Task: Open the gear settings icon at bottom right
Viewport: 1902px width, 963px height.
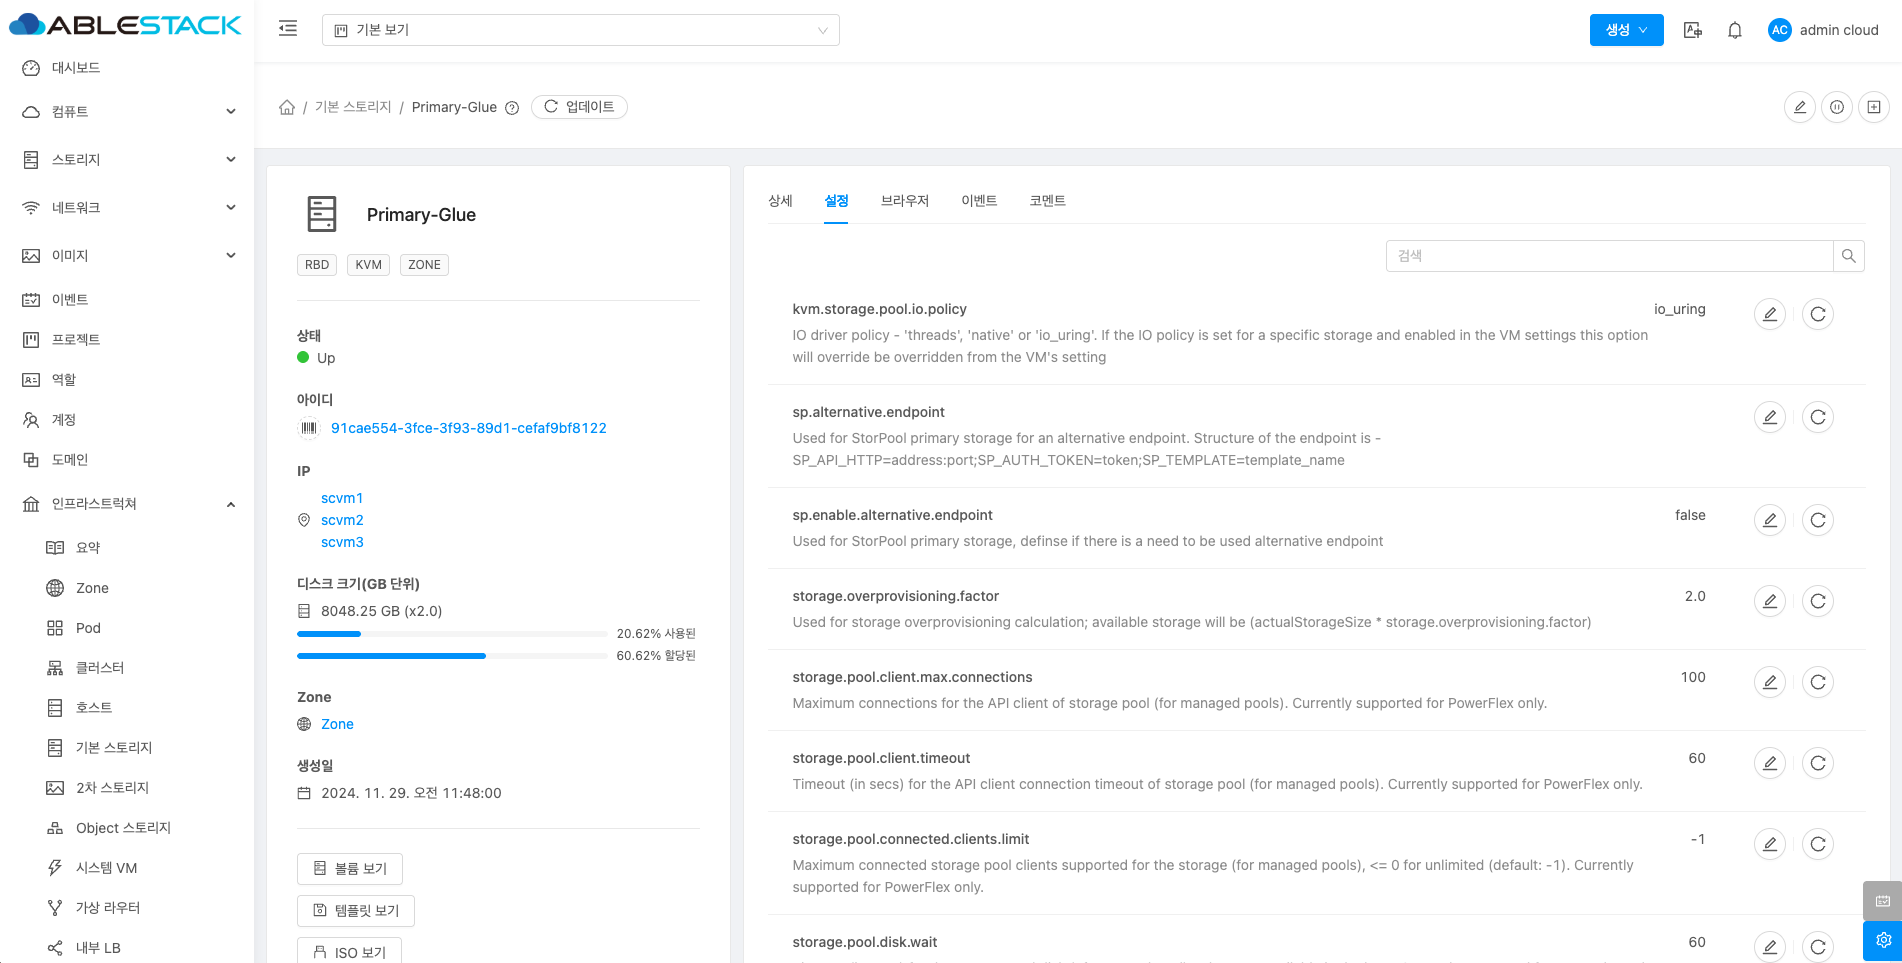Action: point(1882,940)
